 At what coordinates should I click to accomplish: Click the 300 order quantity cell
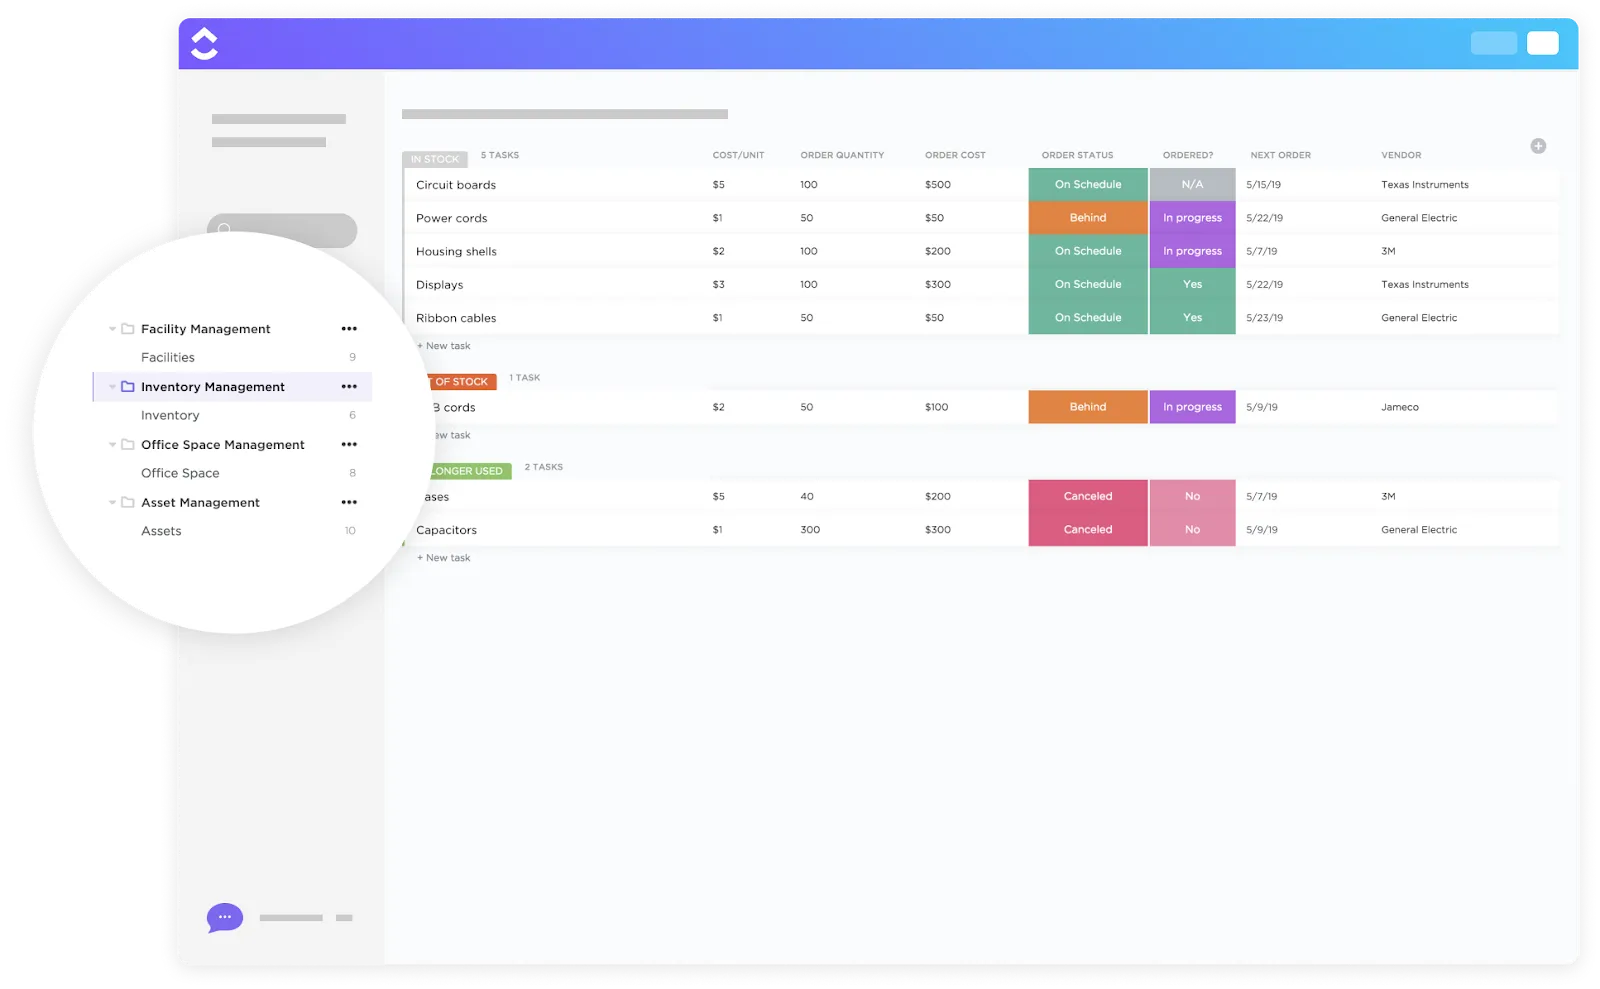[810, 530]
